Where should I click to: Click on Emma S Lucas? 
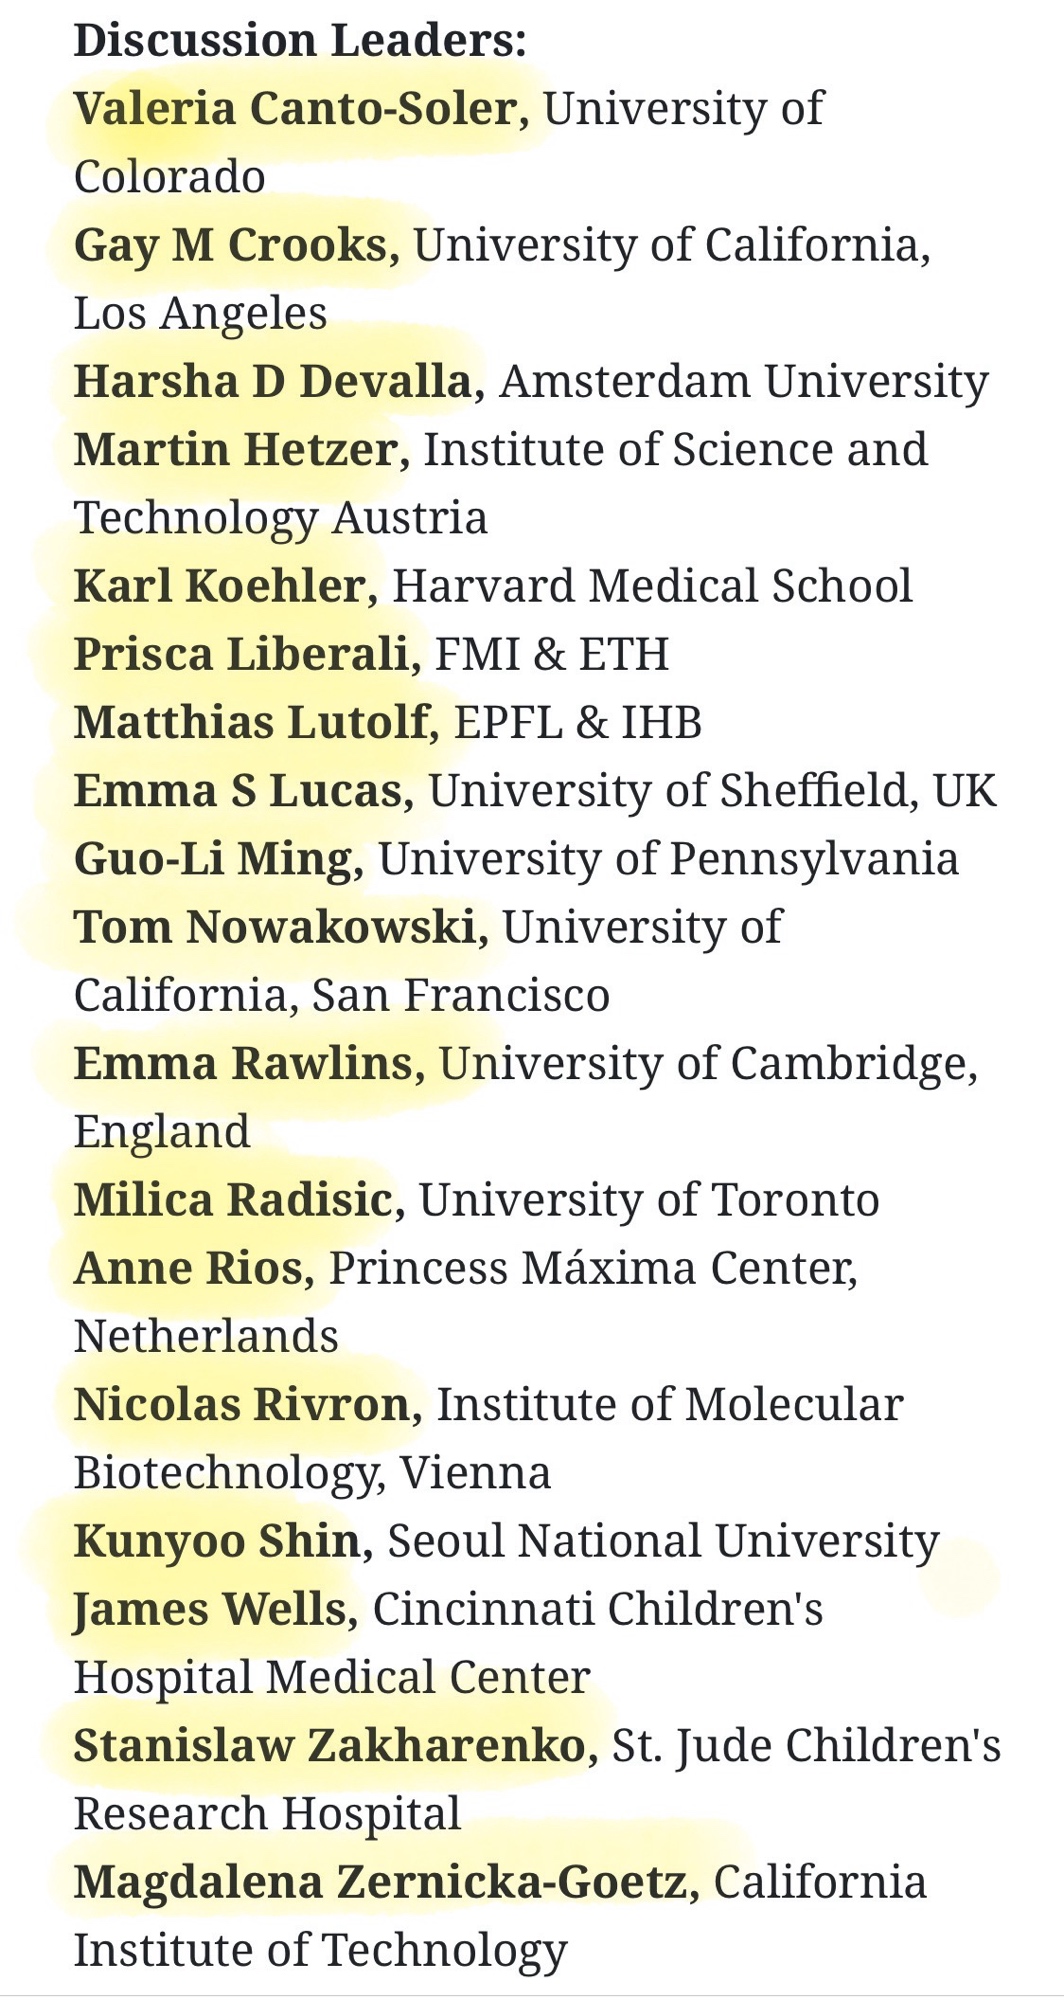click(238, 791)
